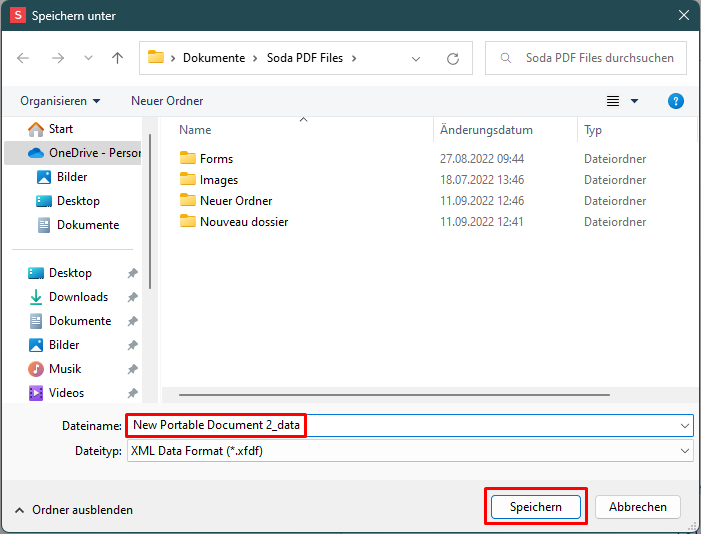The width and height of the screenshot is (701, 534).
Task: Click the navigation pane vertical scrollbar
Action: click(x=150, y=211)
